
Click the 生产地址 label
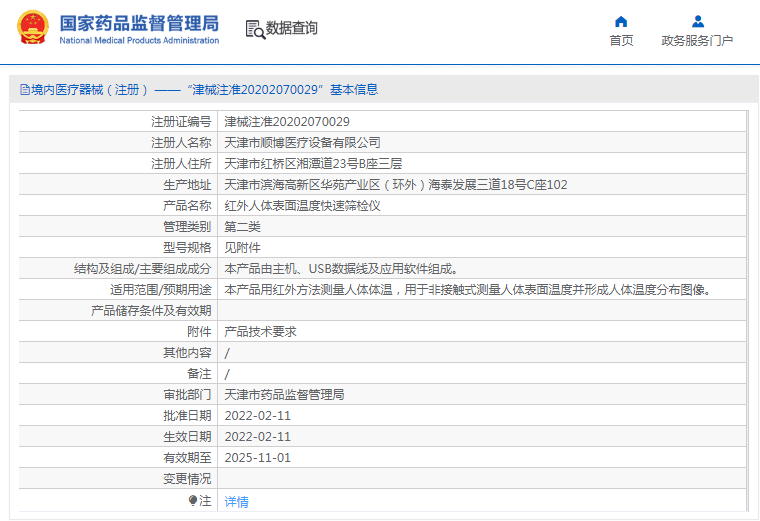point(187,185)
